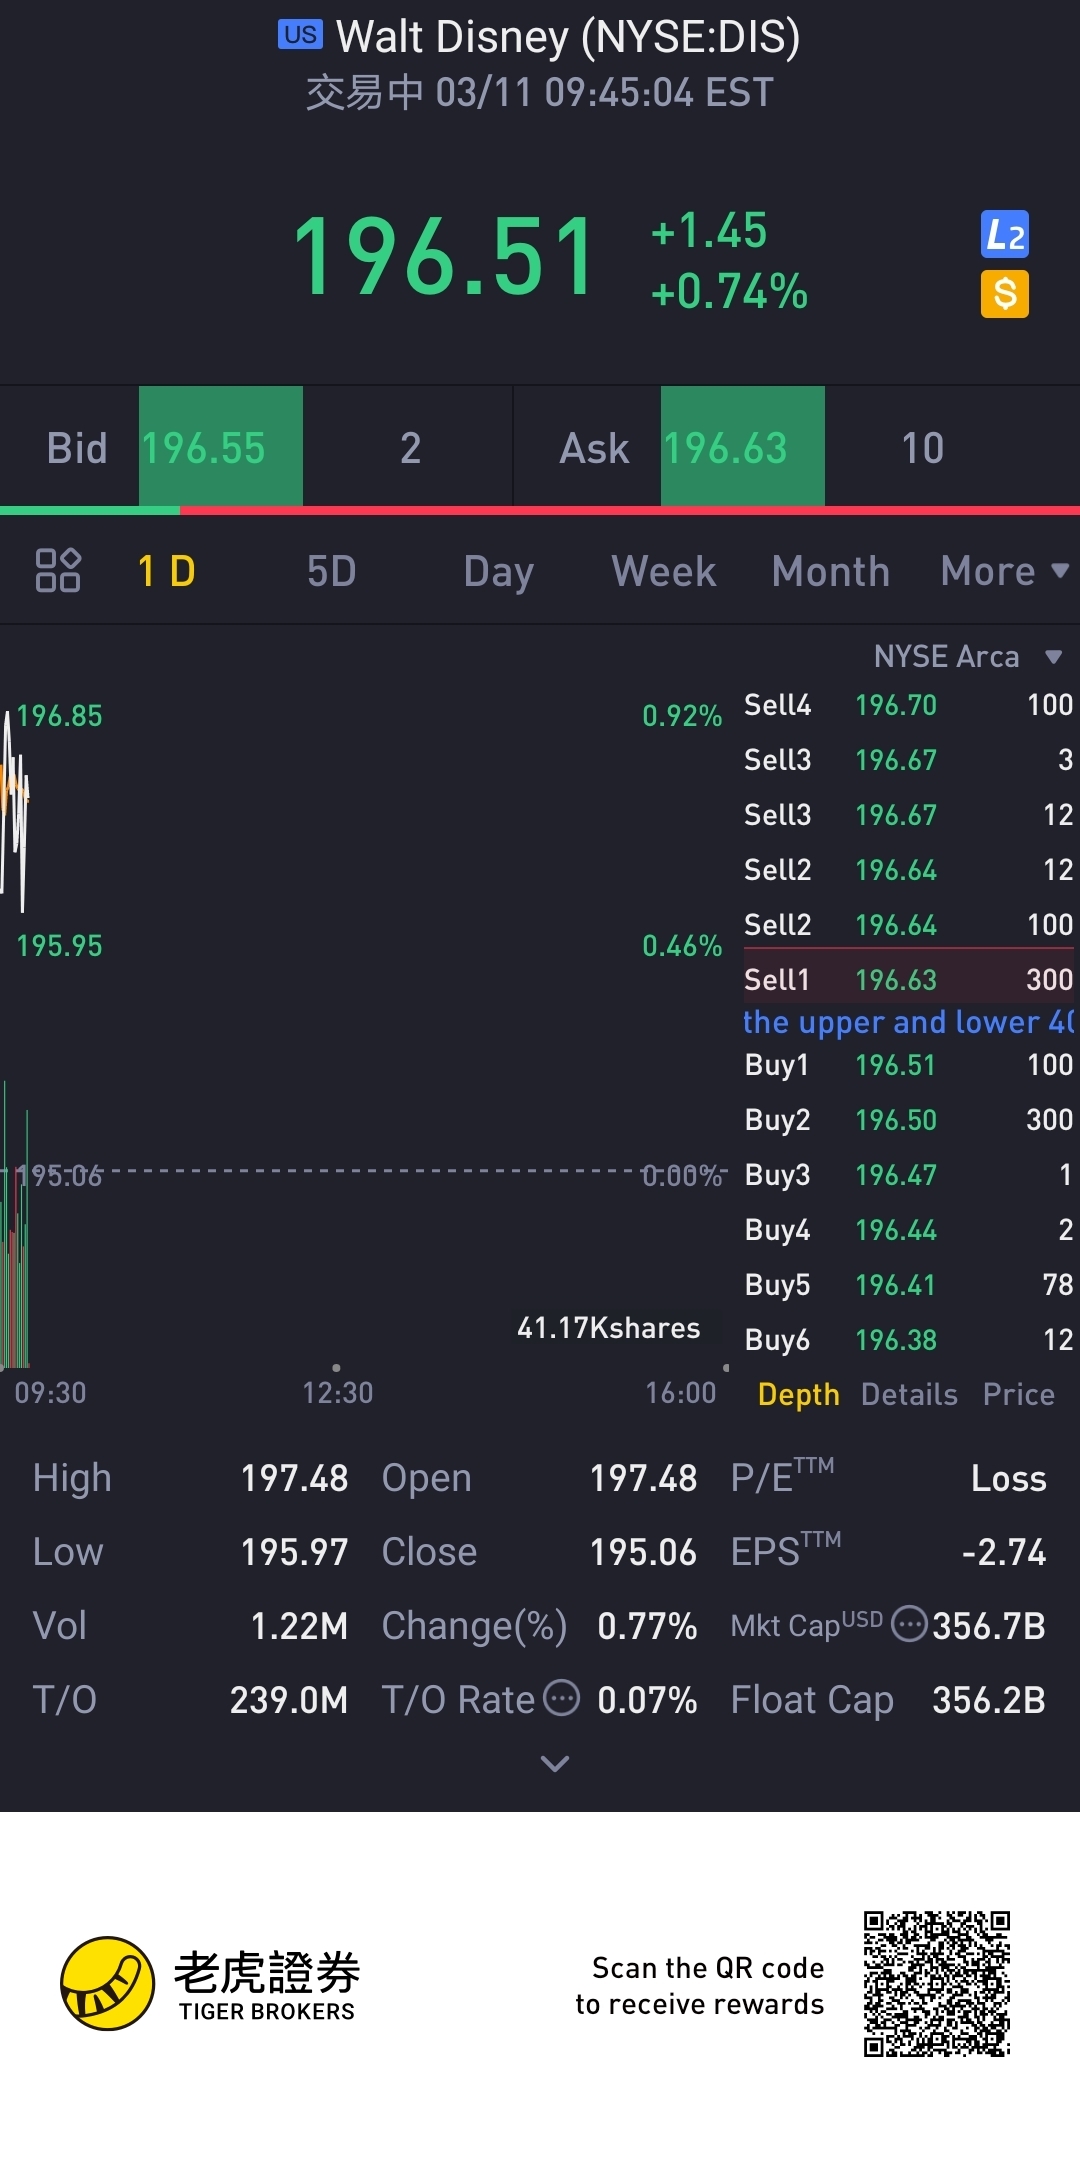Screen dimensions: 1080x2157
Task: Tap the Buy4 196.44 order row
Action: [x=908, y=1229]
